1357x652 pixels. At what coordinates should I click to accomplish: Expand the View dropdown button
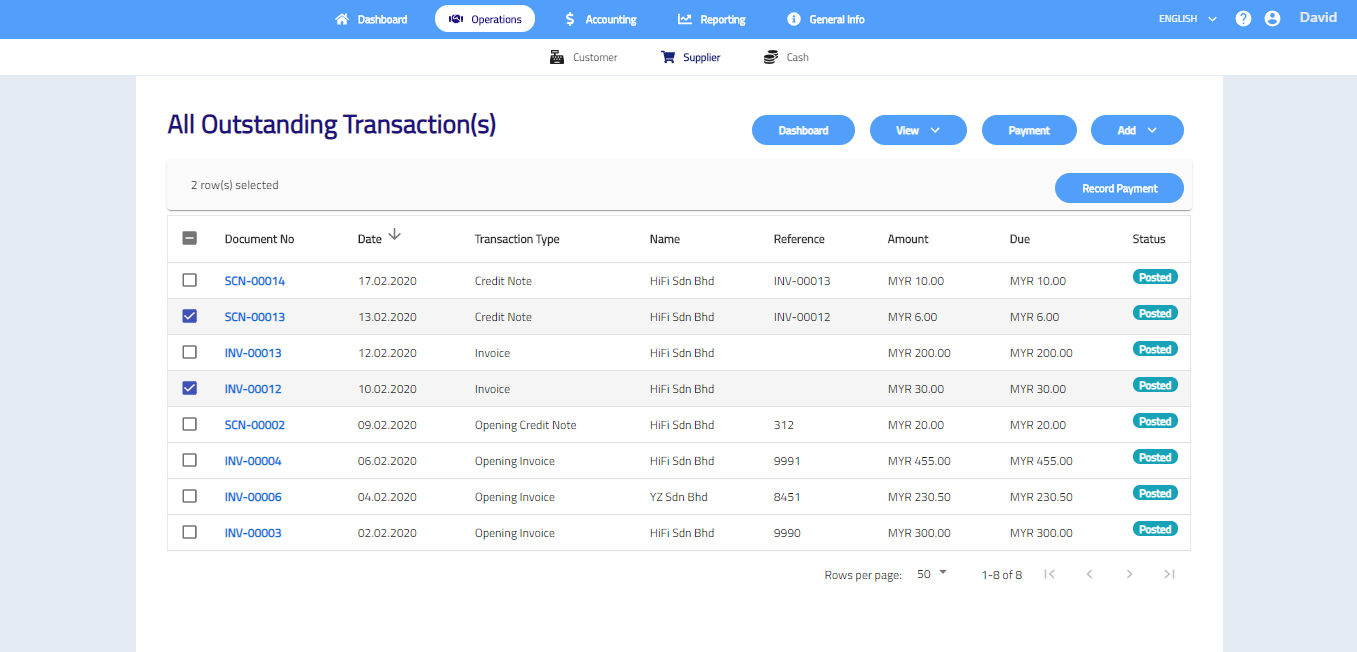[x=918, y=130]
